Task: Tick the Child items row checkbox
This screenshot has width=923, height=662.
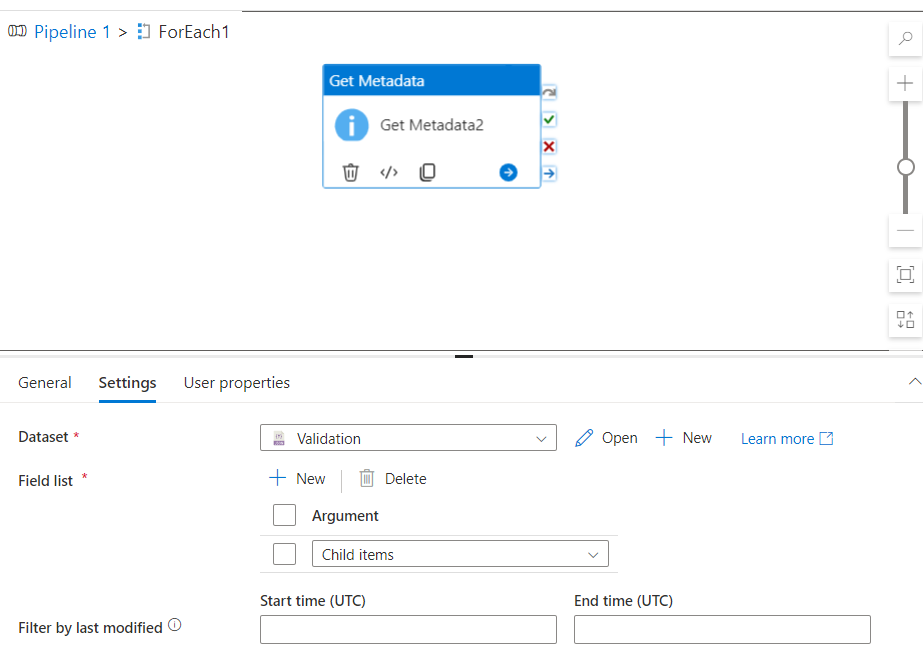Action: point(284,554)
